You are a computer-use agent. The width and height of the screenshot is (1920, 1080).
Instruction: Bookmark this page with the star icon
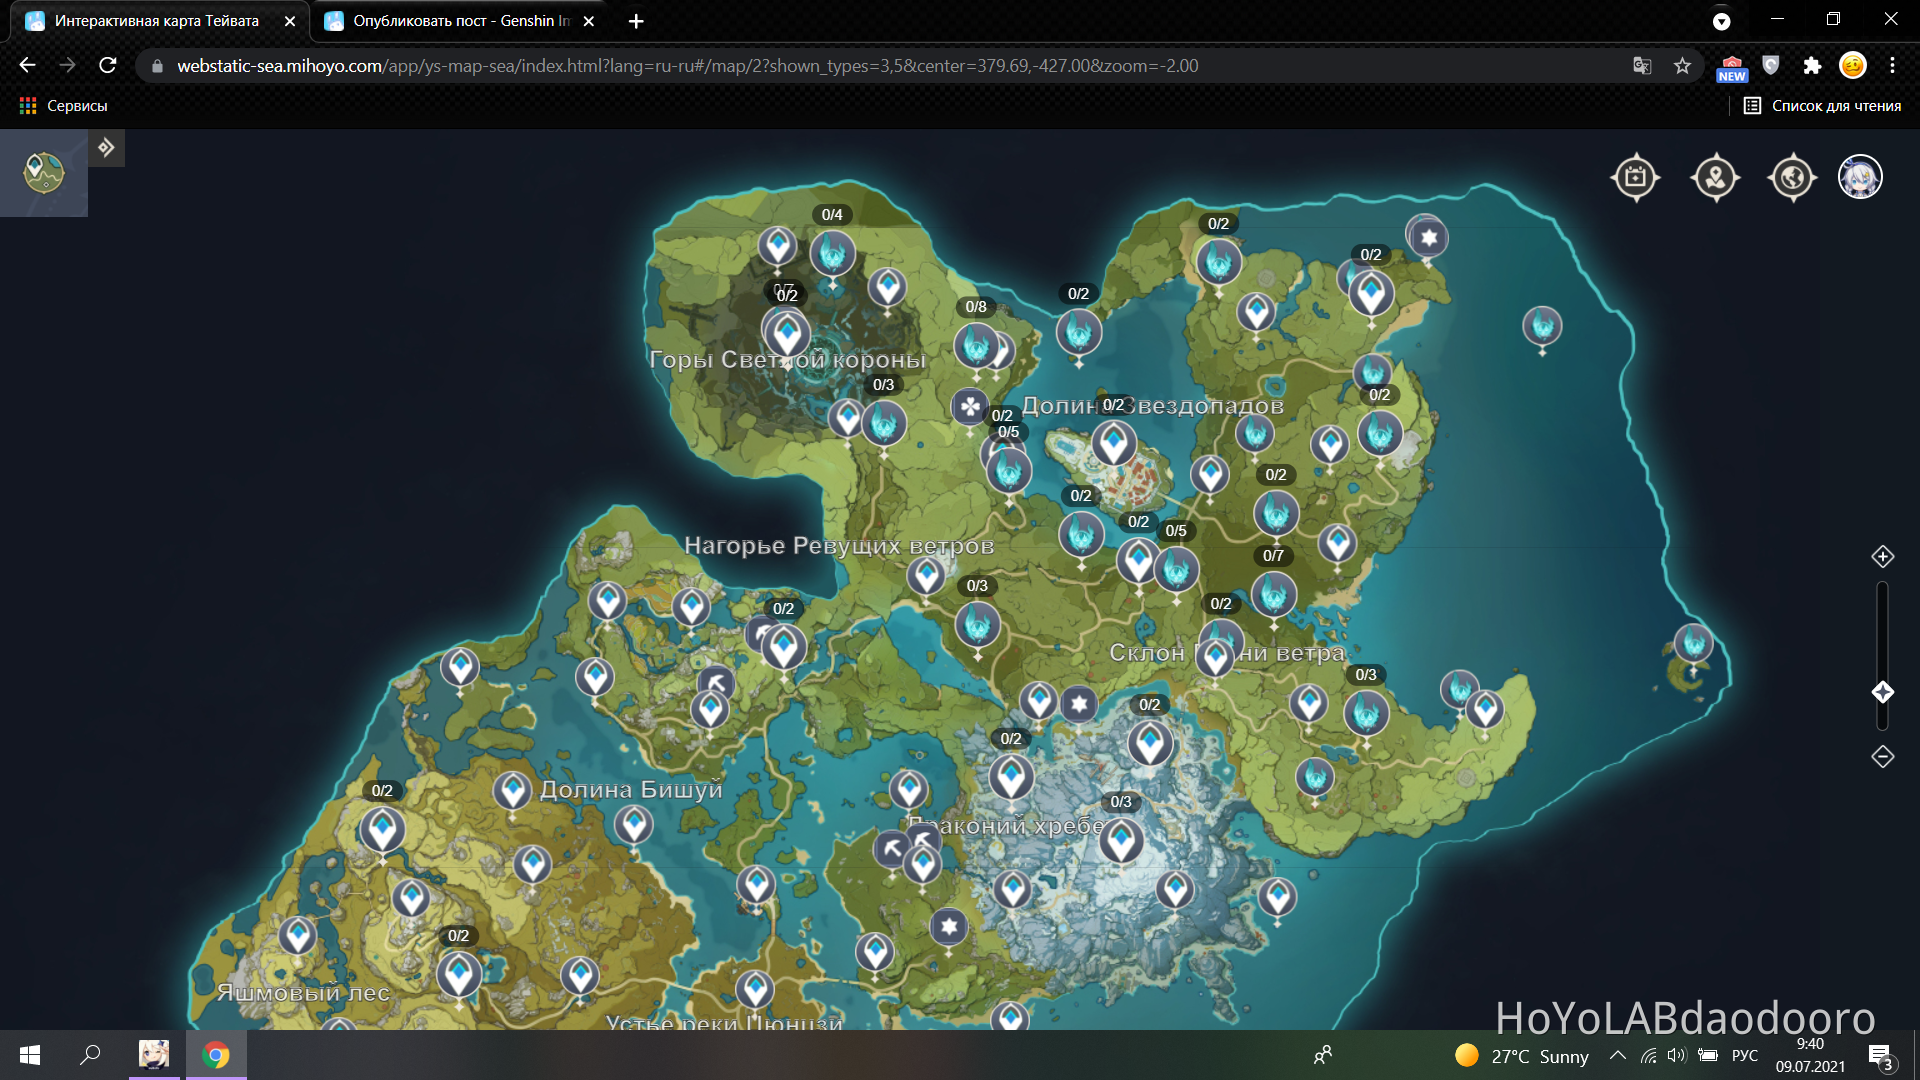(x=1682, y=66)
